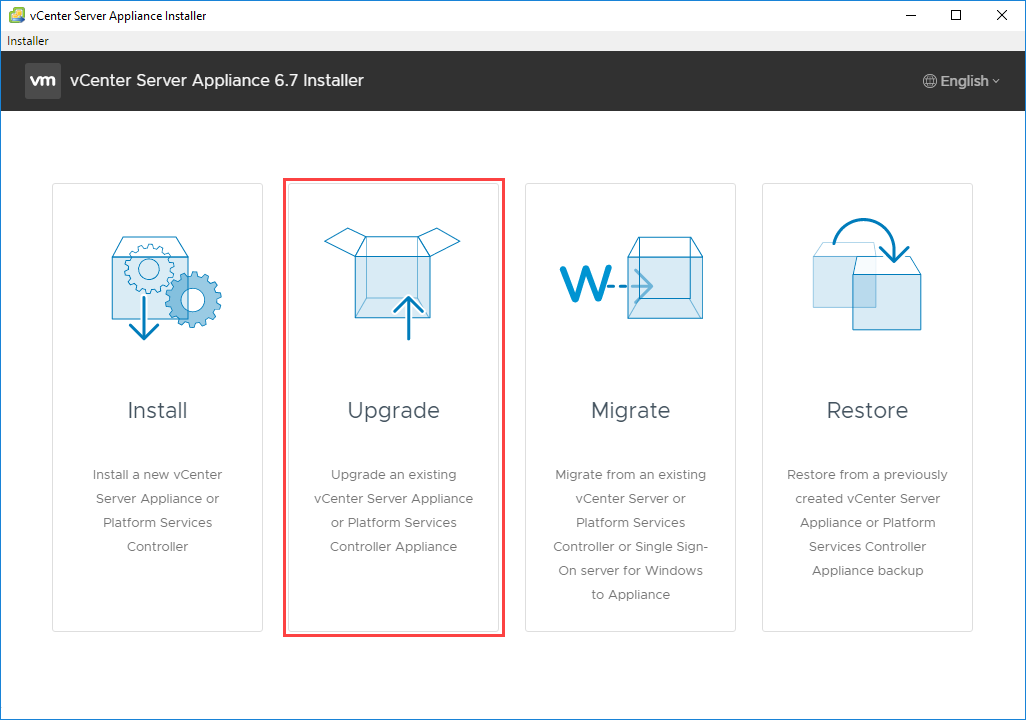Select the Install heading

158,410
